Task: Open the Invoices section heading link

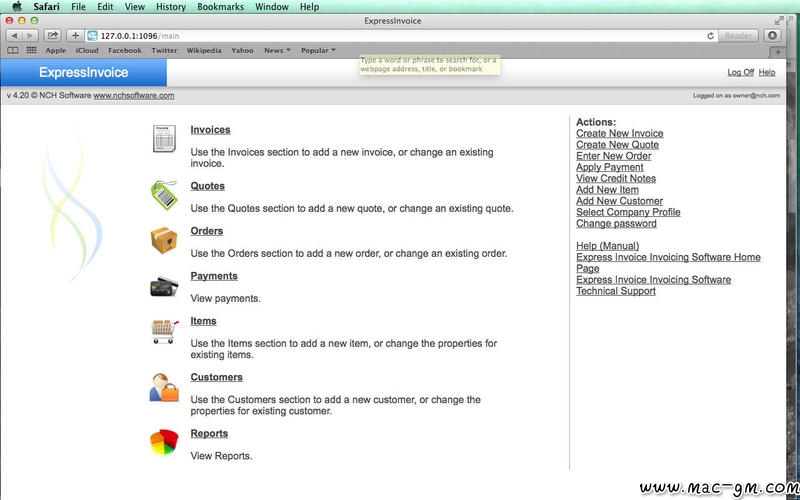Action: [210, 130]
